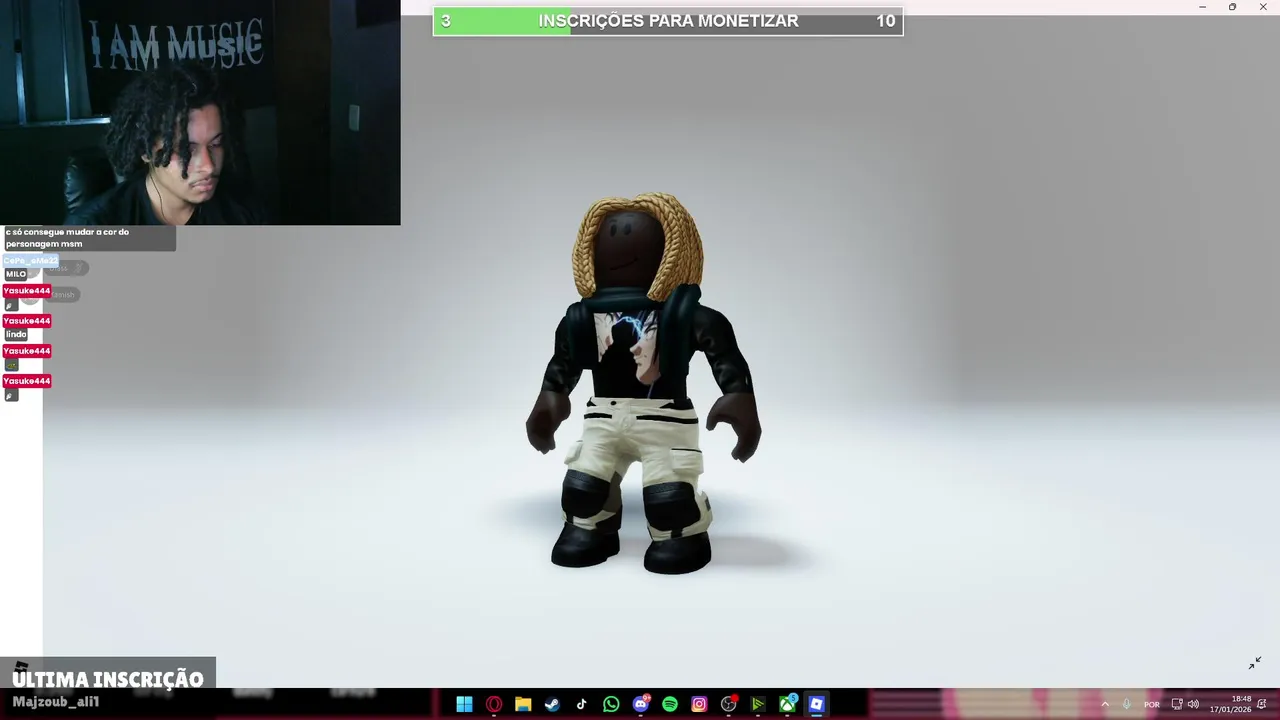
Task: Click the Roblox avatar in the preview
Action: [x=641, y=384]
